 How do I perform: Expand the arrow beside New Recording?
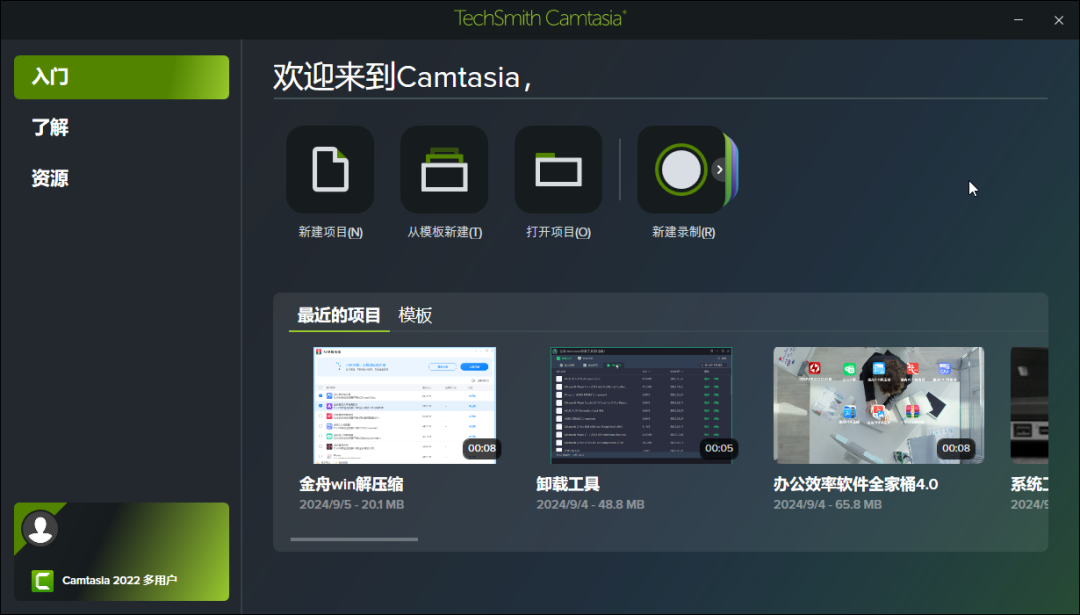720,169
